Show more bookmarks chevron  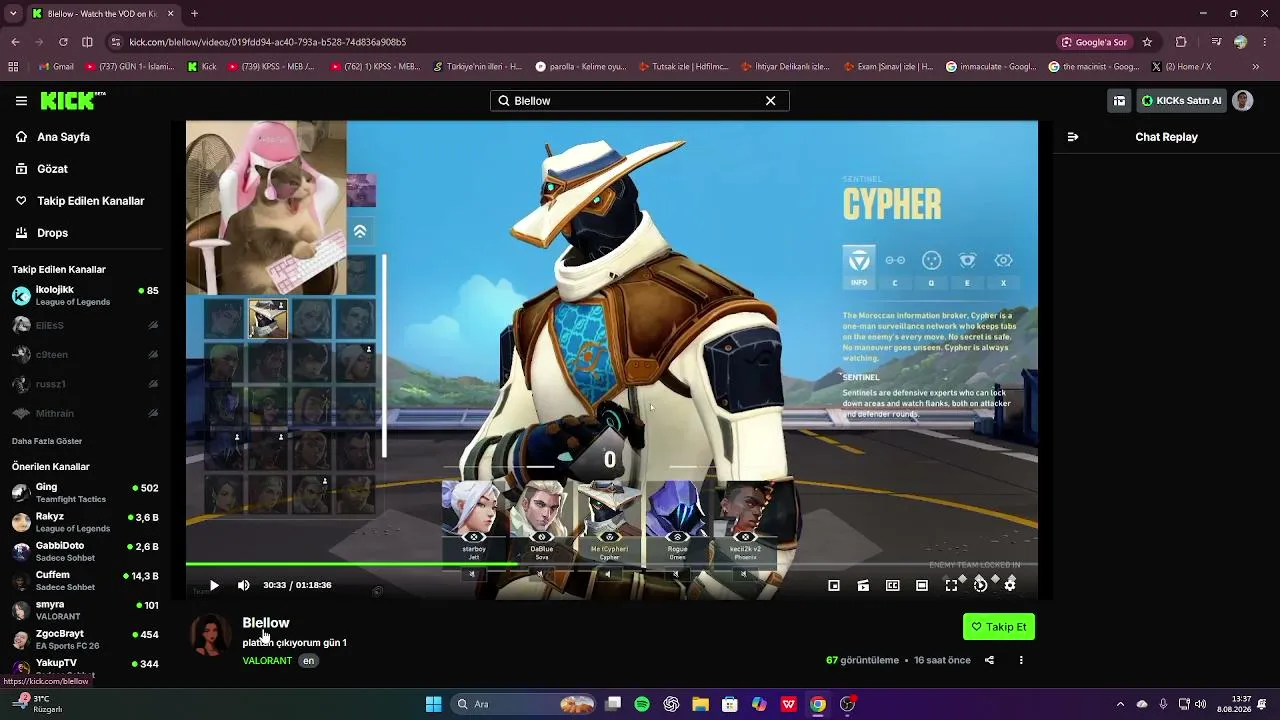(x=1256, y=67)
